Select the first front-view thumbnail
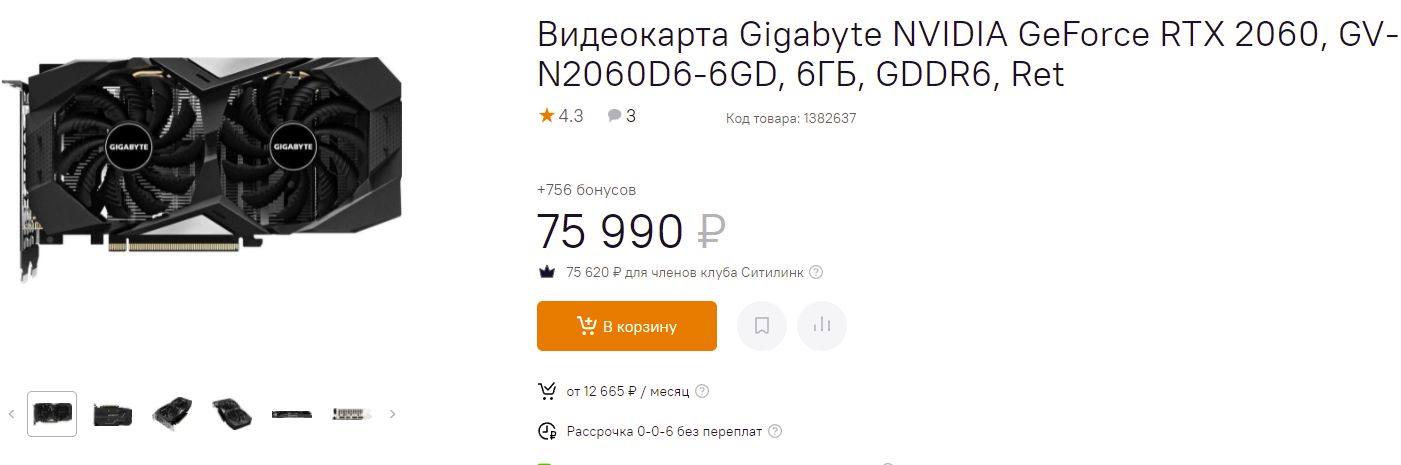This screenshot has height=465, width=1401. (52, 414)
